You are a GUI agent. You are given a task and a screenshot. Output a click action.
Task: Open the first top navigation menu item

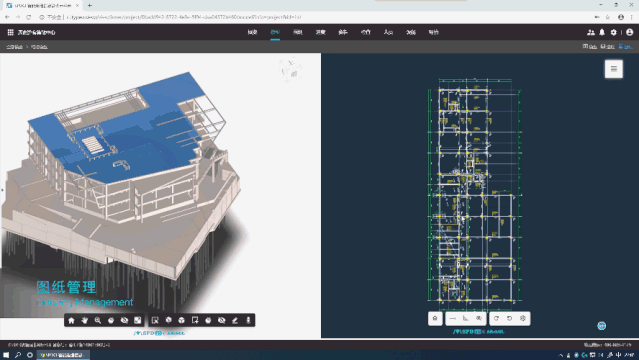252,32
